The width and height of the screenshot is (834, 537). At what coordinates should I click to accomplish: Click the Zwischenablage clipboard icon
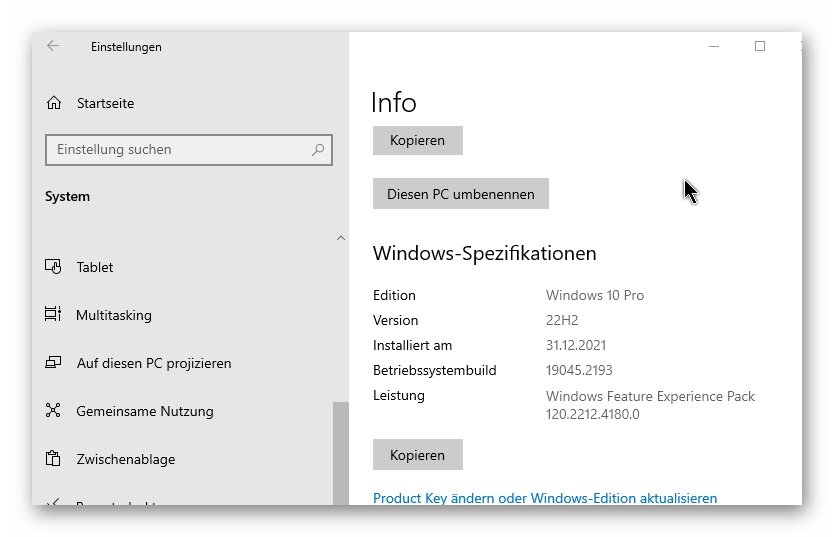click(x=54, y=459)
